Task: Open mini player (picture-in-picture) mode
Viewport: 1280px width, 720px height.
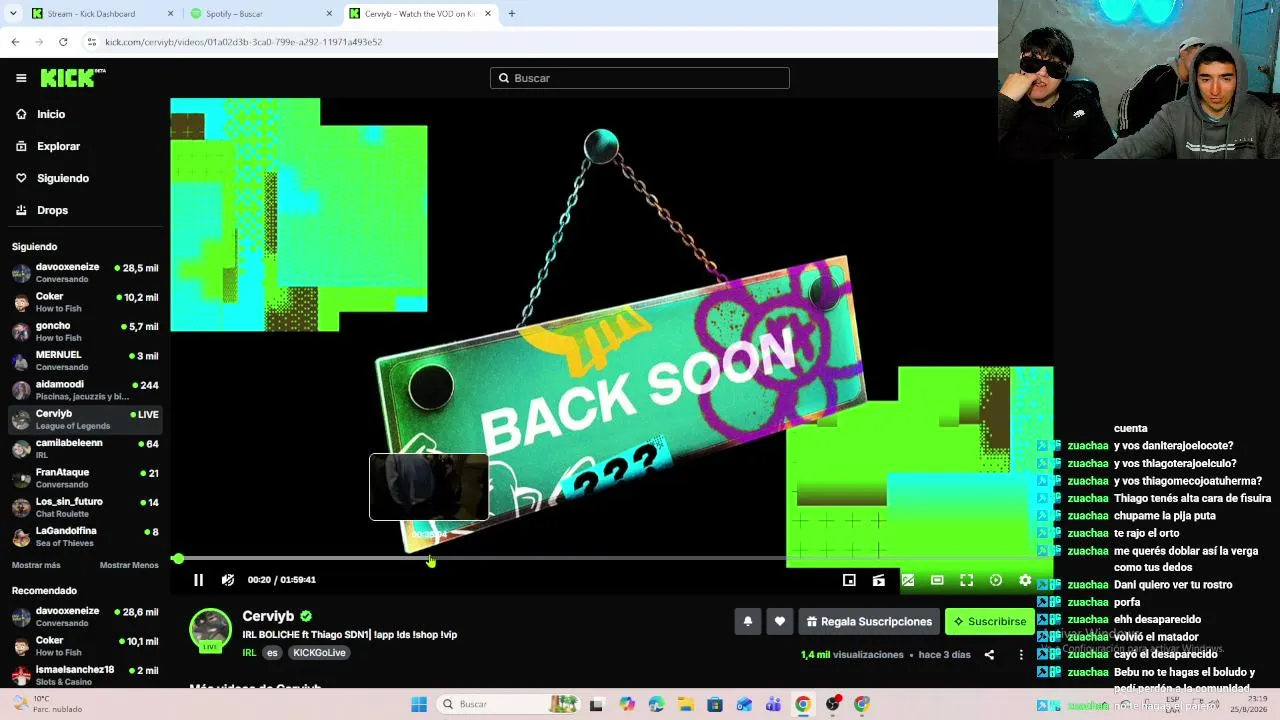Action: click(x=849, y=580)
